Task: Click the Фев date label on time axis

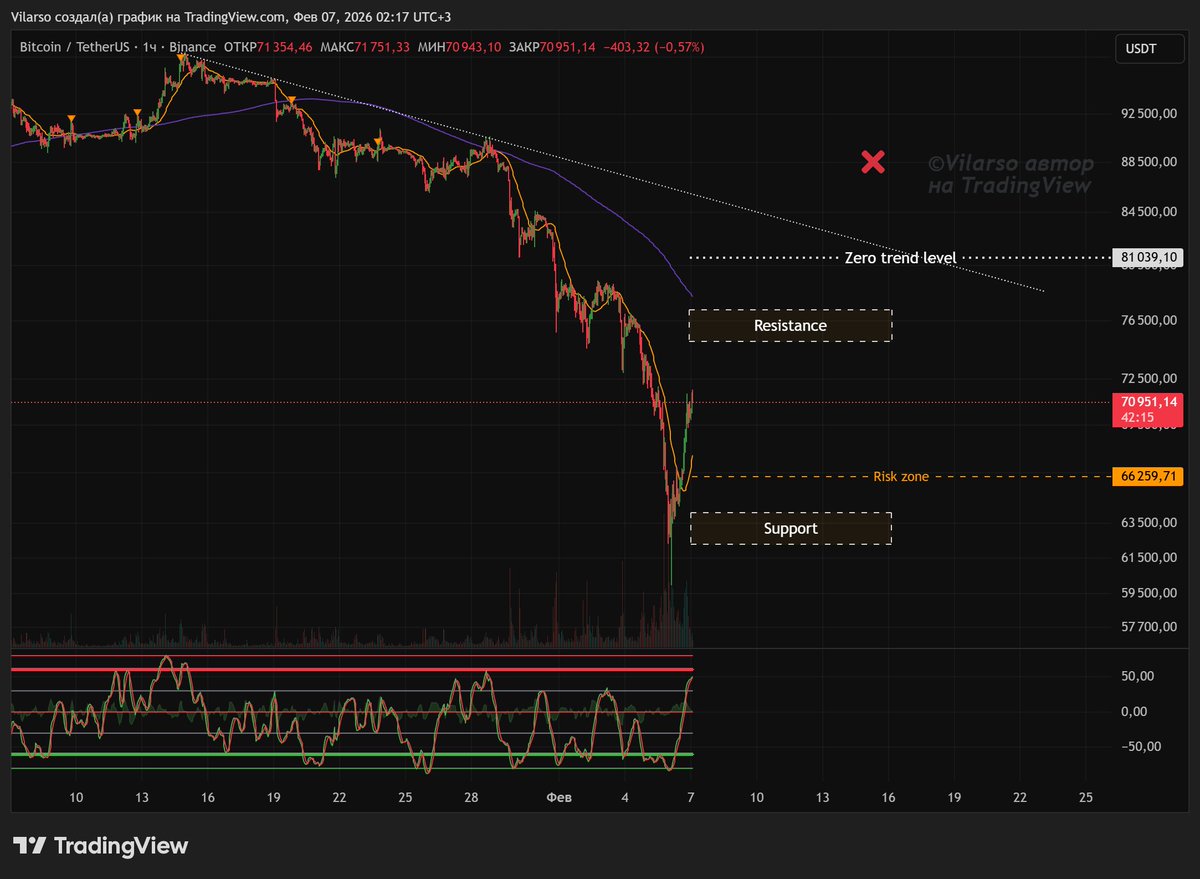Action: click(559, 797)
